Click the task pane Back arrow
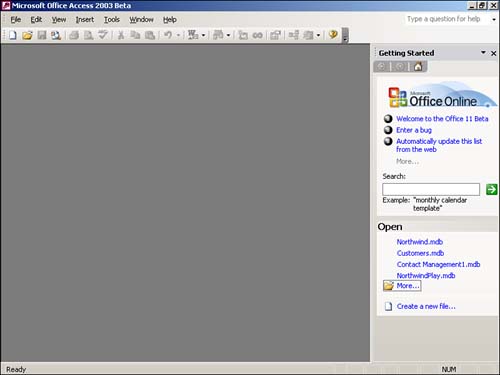Viewport: 500px width, 375px height. 381,67
